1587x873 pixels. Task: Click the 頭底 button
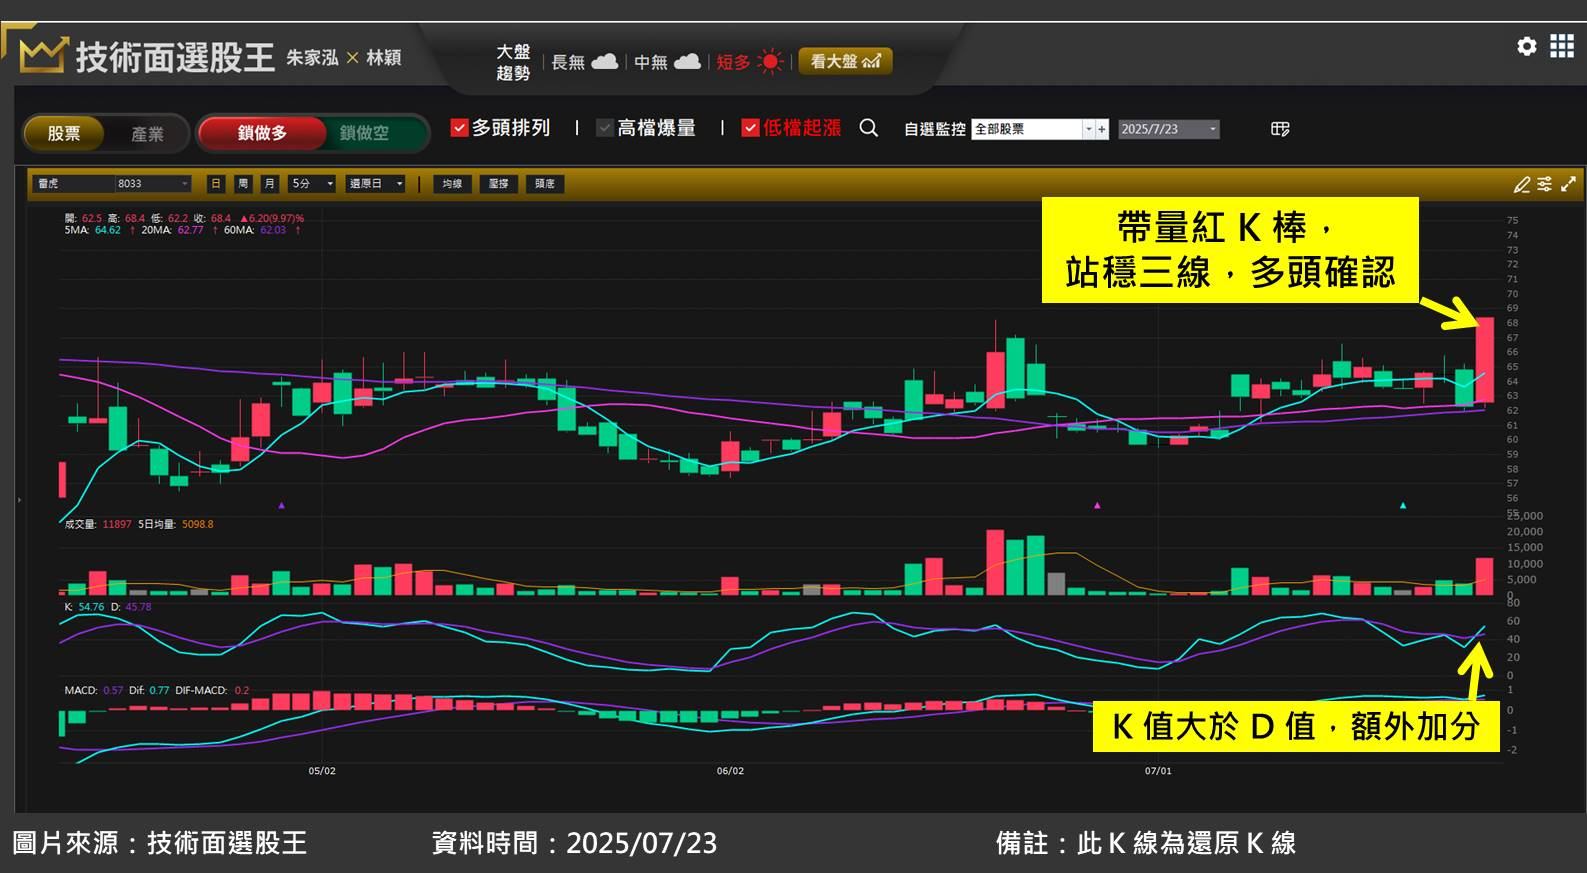tap(545, 184)
